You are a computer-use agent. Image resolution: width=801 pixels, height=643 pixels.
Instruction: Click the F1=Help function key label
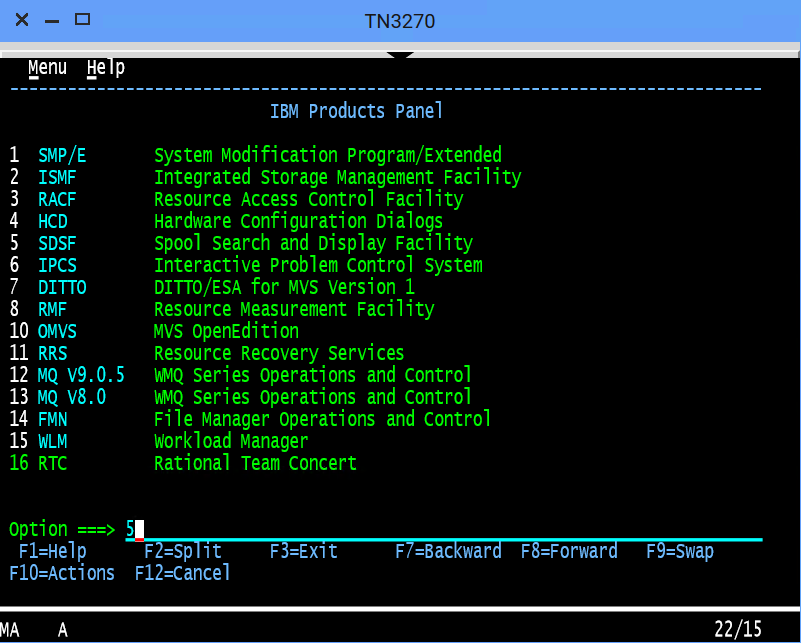pos(53,552)
